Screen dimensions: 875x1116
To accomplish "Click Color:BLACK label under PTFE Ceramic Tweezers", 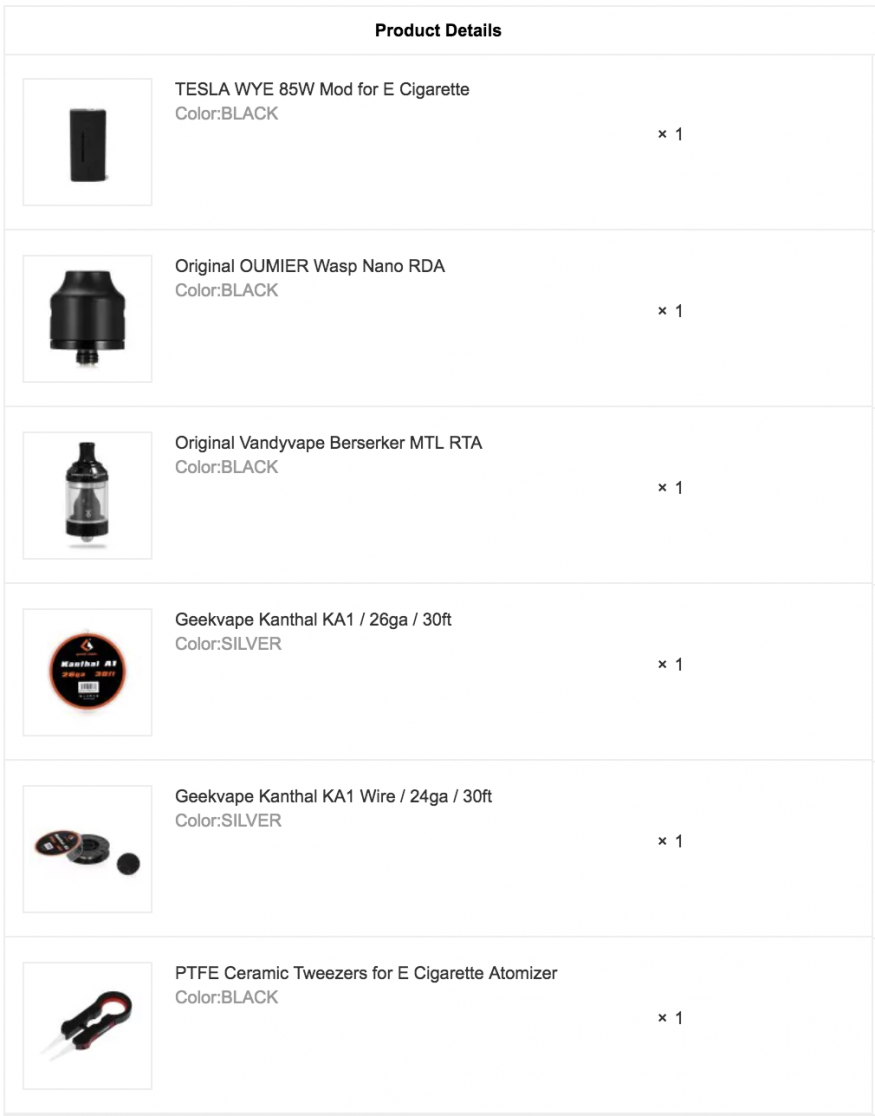I will click(x=227, y=998).
